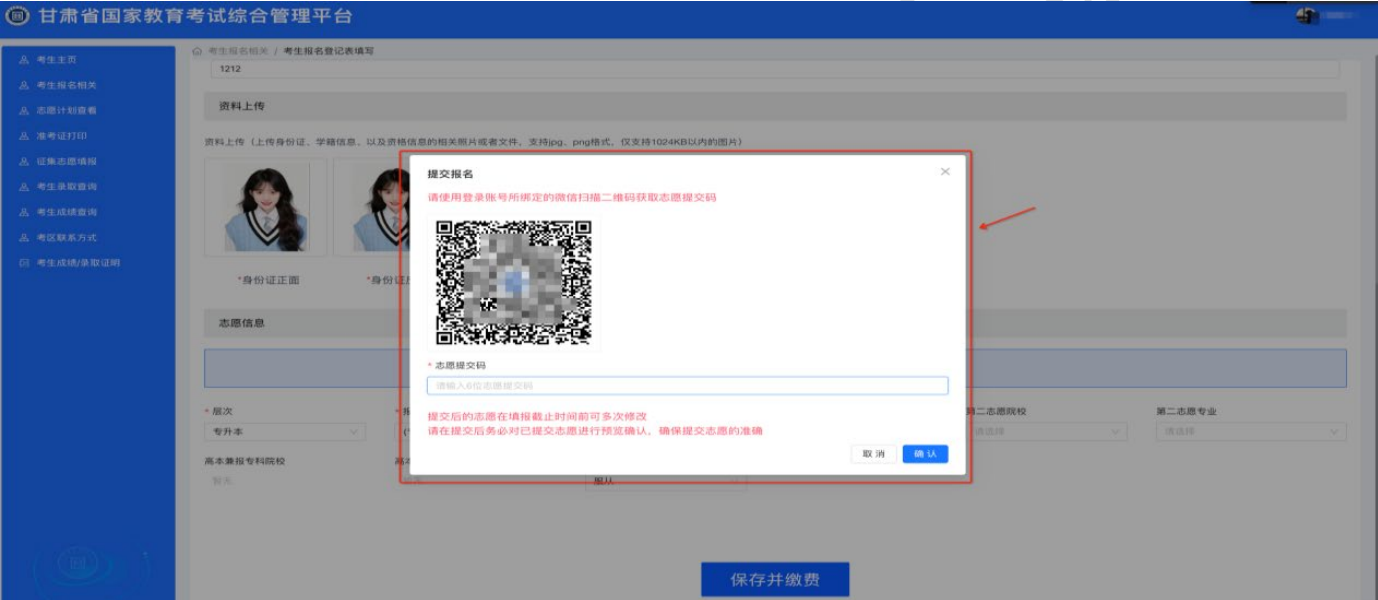Click 取消 button in dialog

pos(874,454)
